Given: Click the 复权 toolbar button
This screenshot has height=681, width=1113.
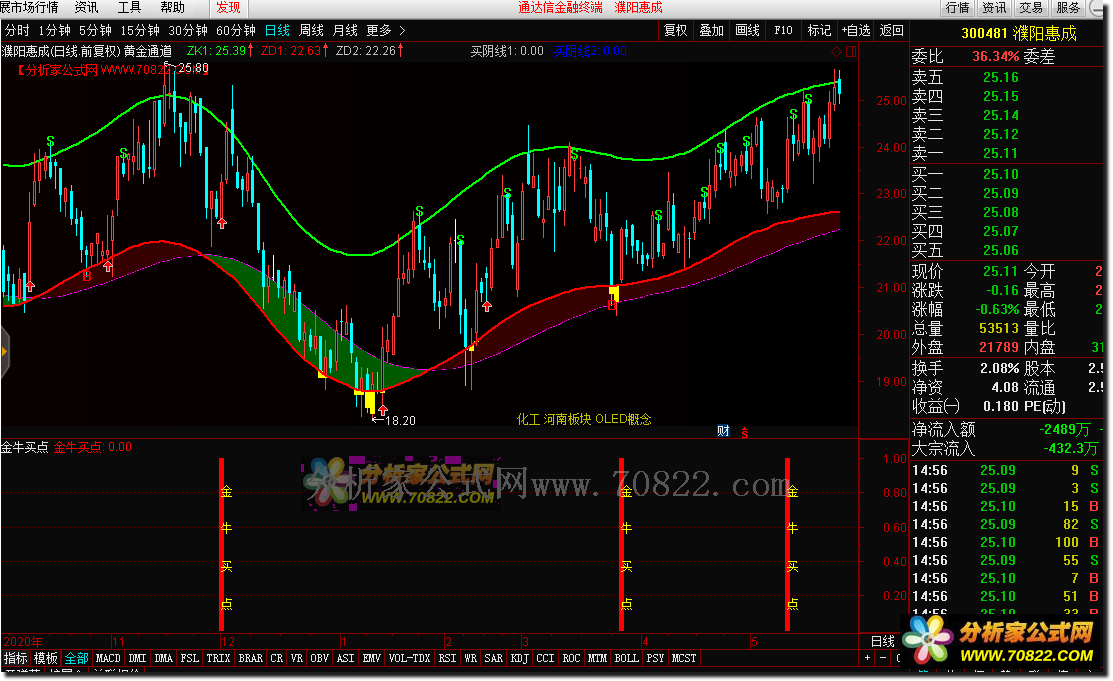Looking at the screenshot, I should coord(676,31).
